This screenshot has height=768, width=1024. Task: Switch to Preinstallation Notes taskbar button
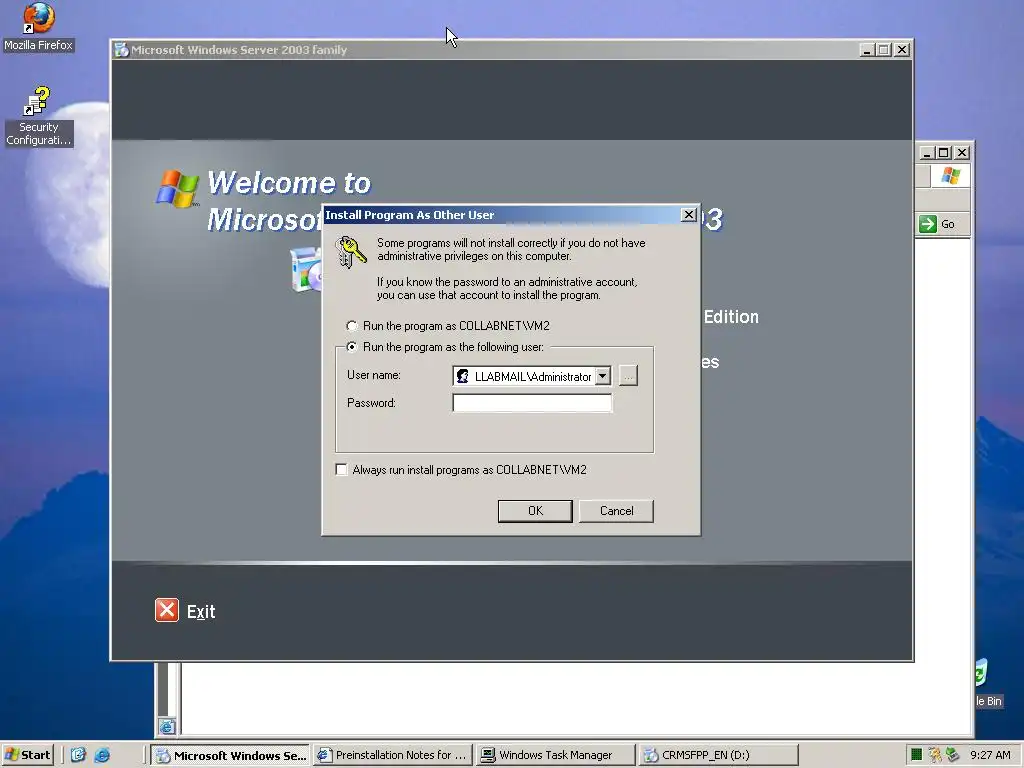pyautogui.click(x=393, y=755)
